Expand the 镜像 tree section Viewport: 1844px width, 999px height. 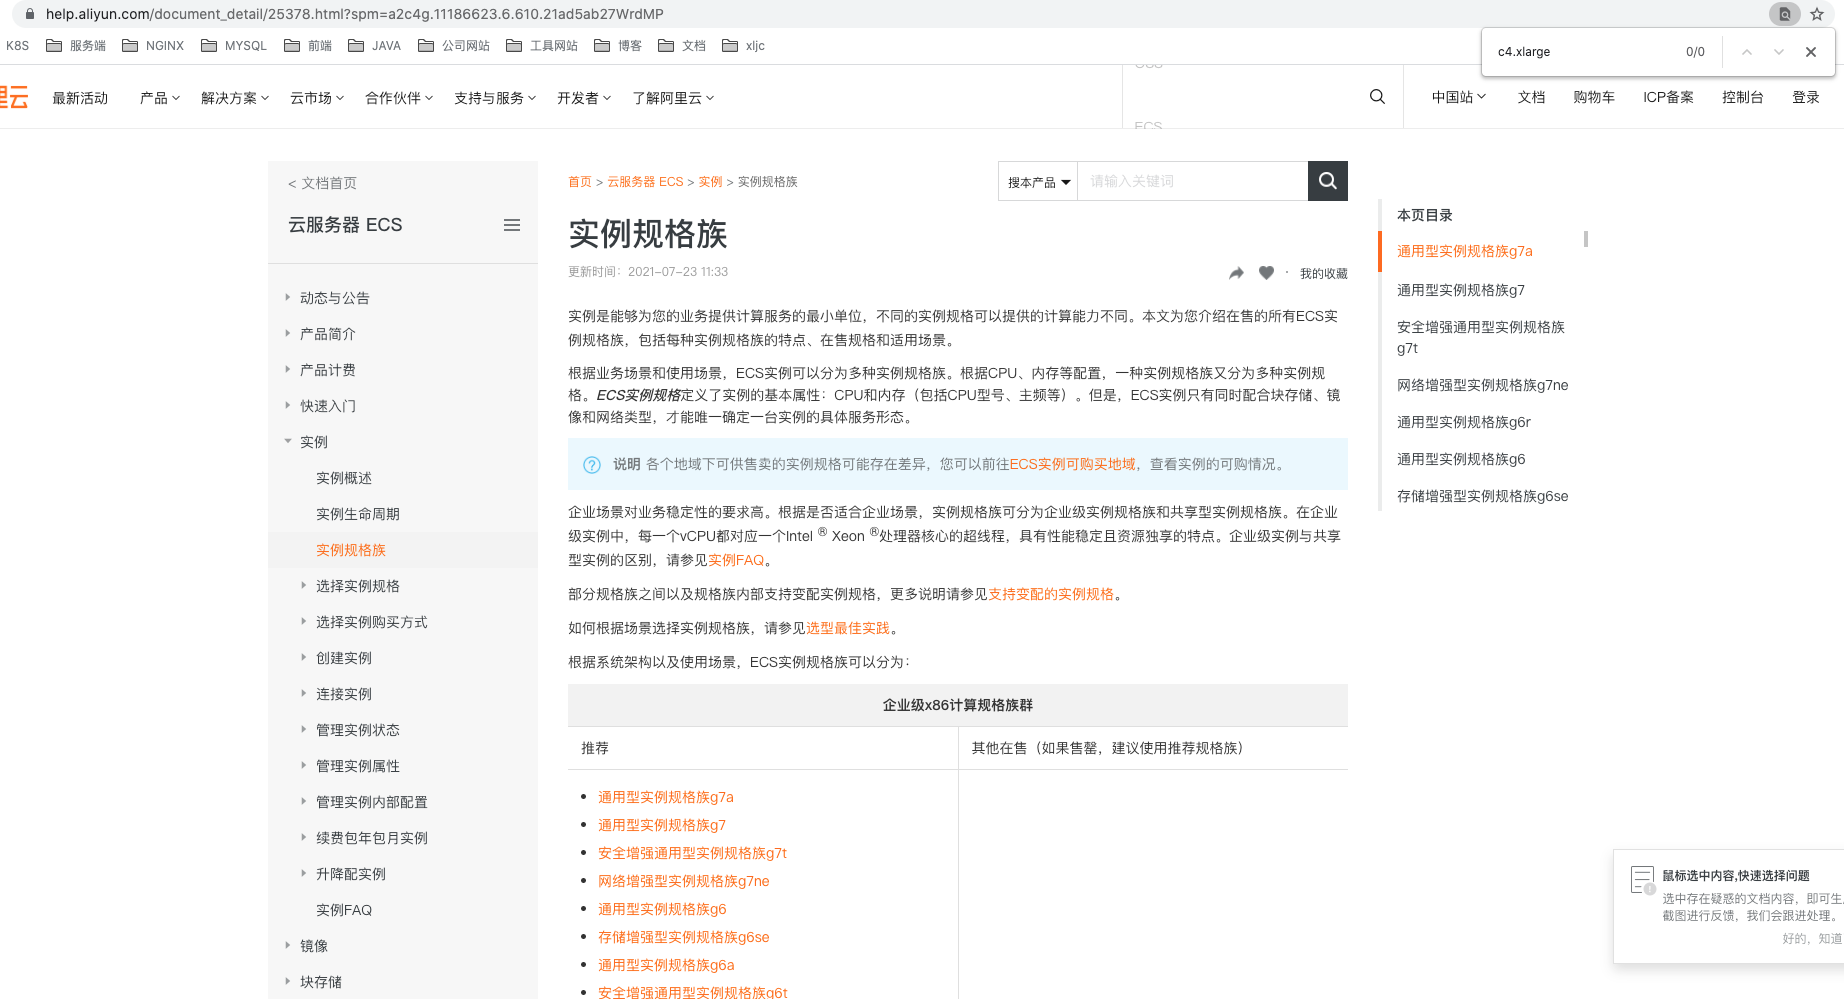pyautogui.click(x=288, y=945)
